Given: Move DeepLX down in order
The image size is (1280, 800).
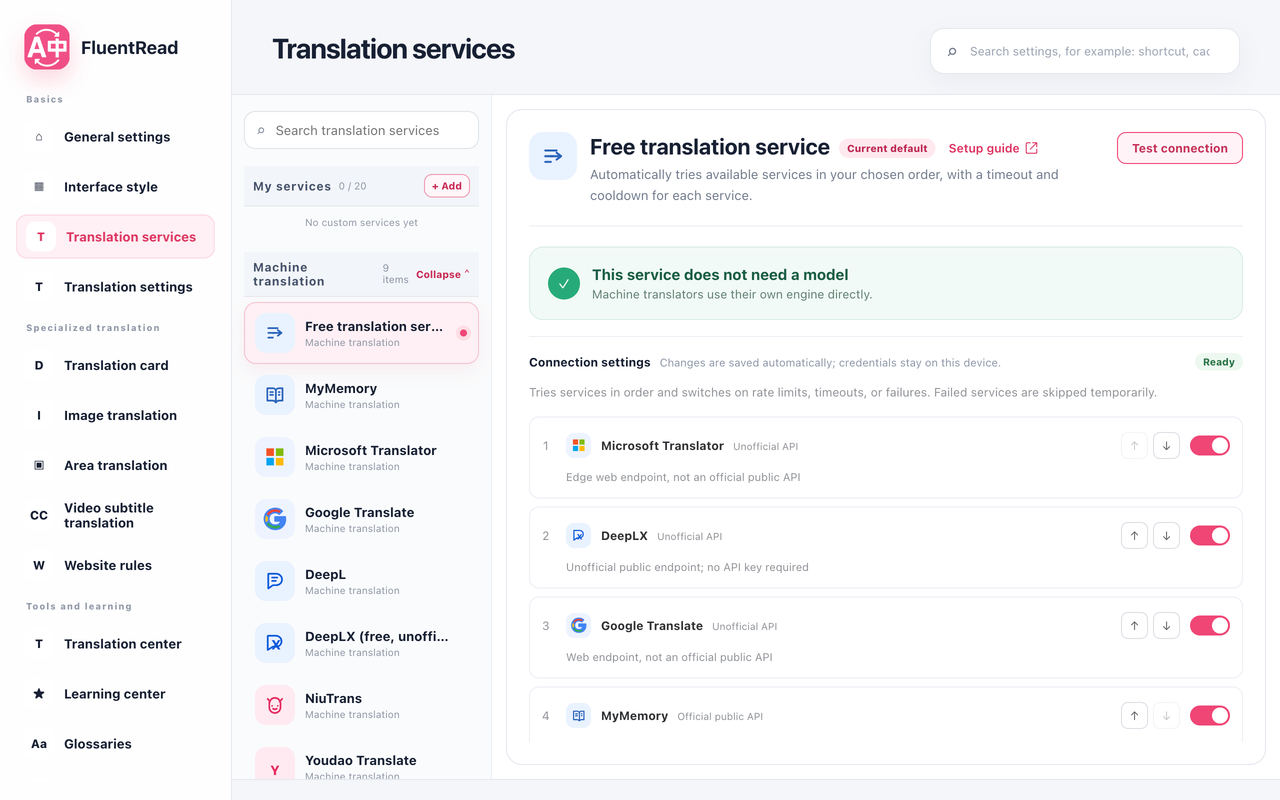Looking at the screenshot, I should pyautogui.click(x=1166, y=536).
